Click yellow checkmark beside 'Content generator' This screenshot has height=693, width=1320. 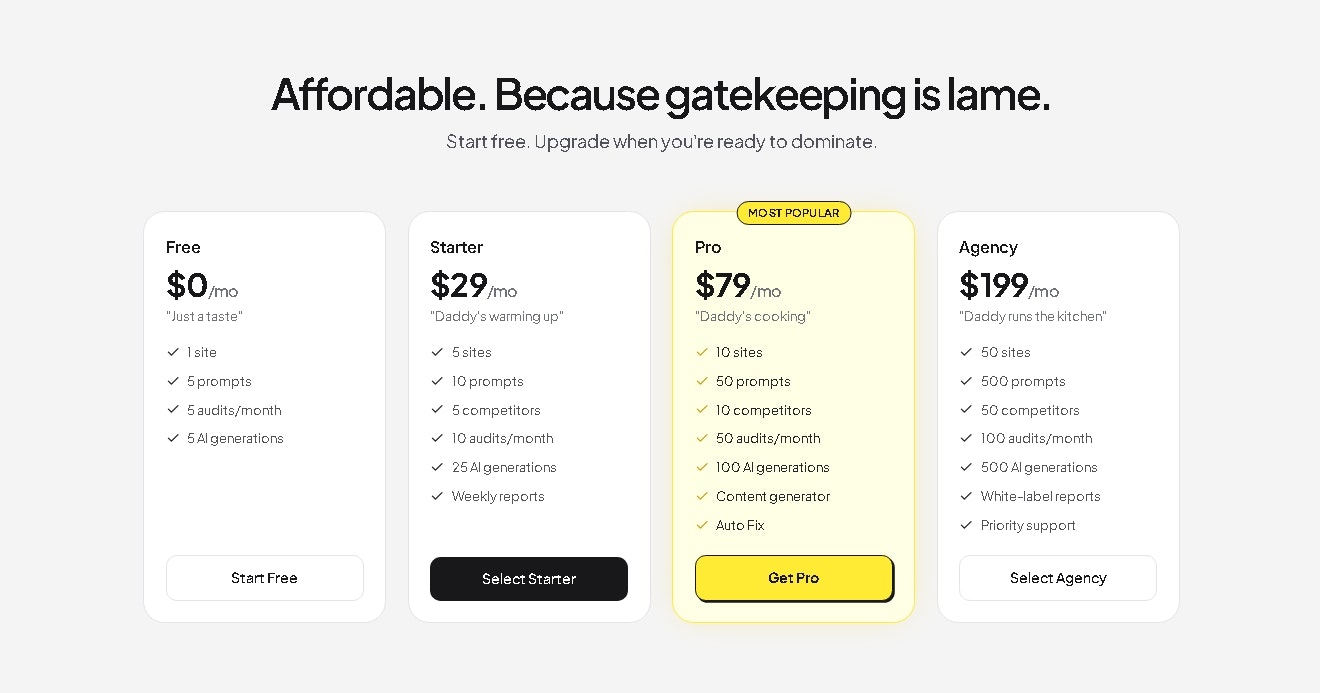pos(702,496)
